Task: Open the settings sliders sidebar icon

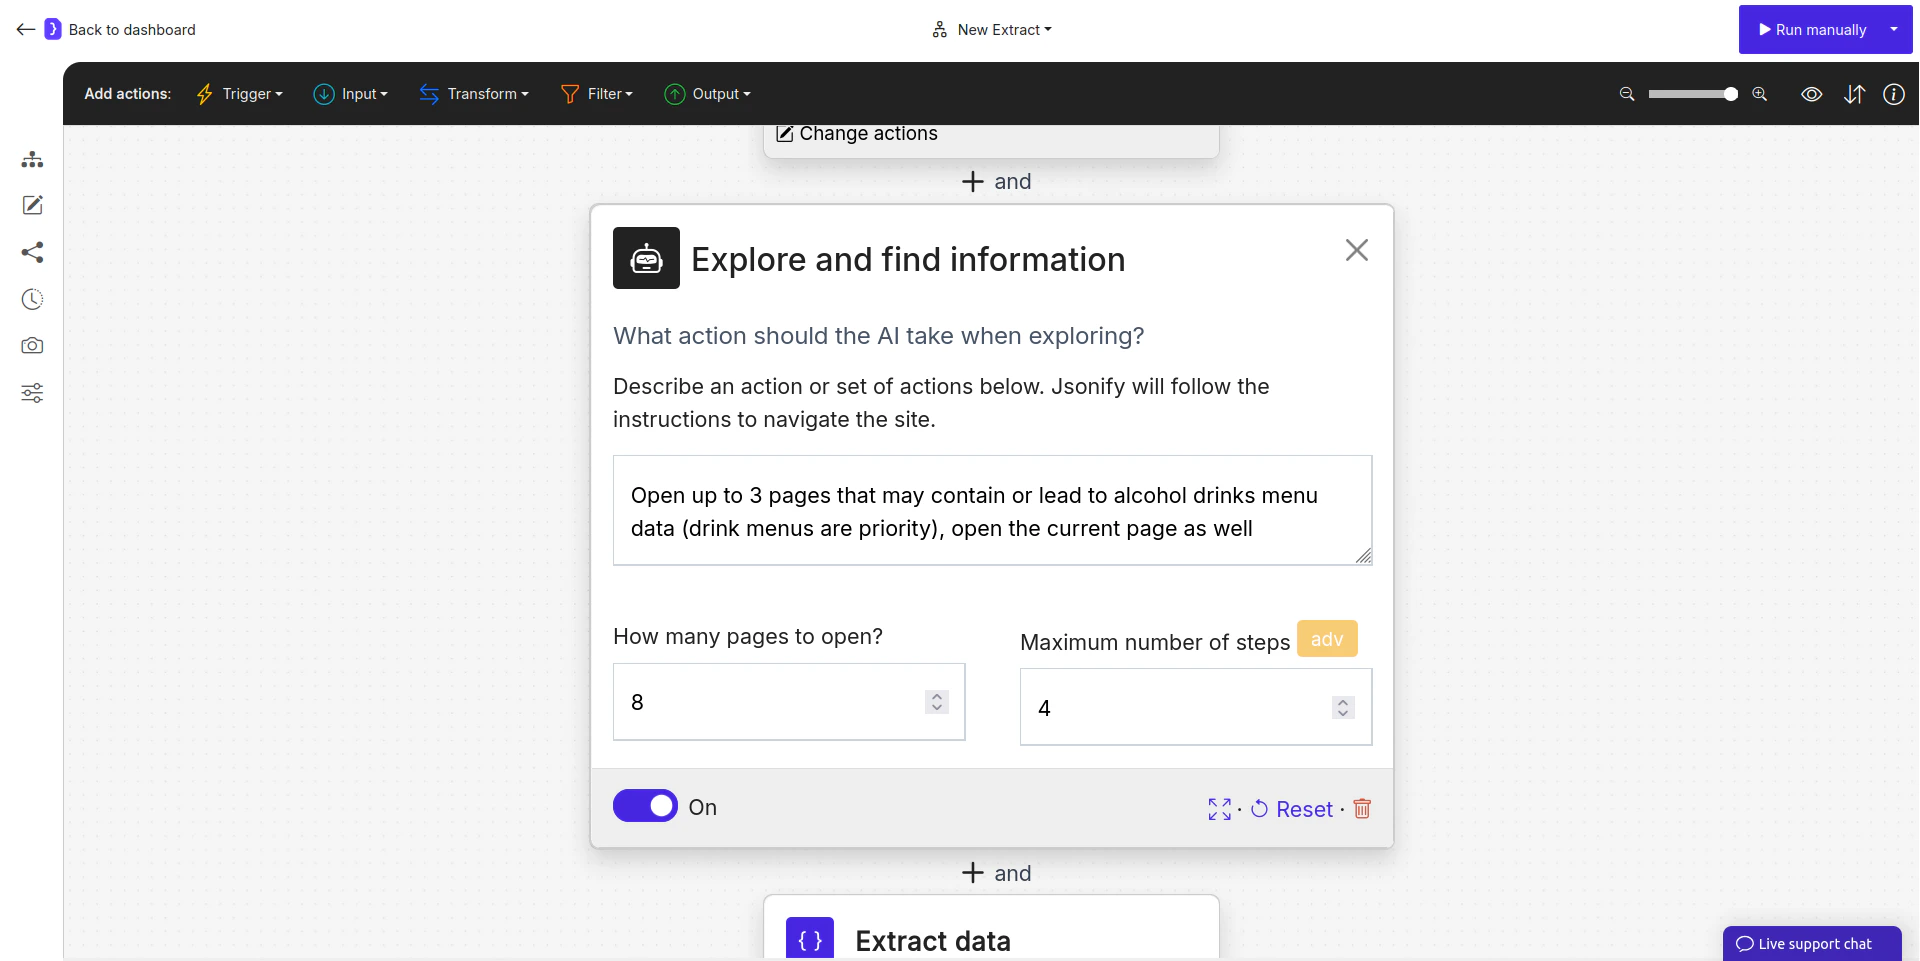Action: pos(32,393)
